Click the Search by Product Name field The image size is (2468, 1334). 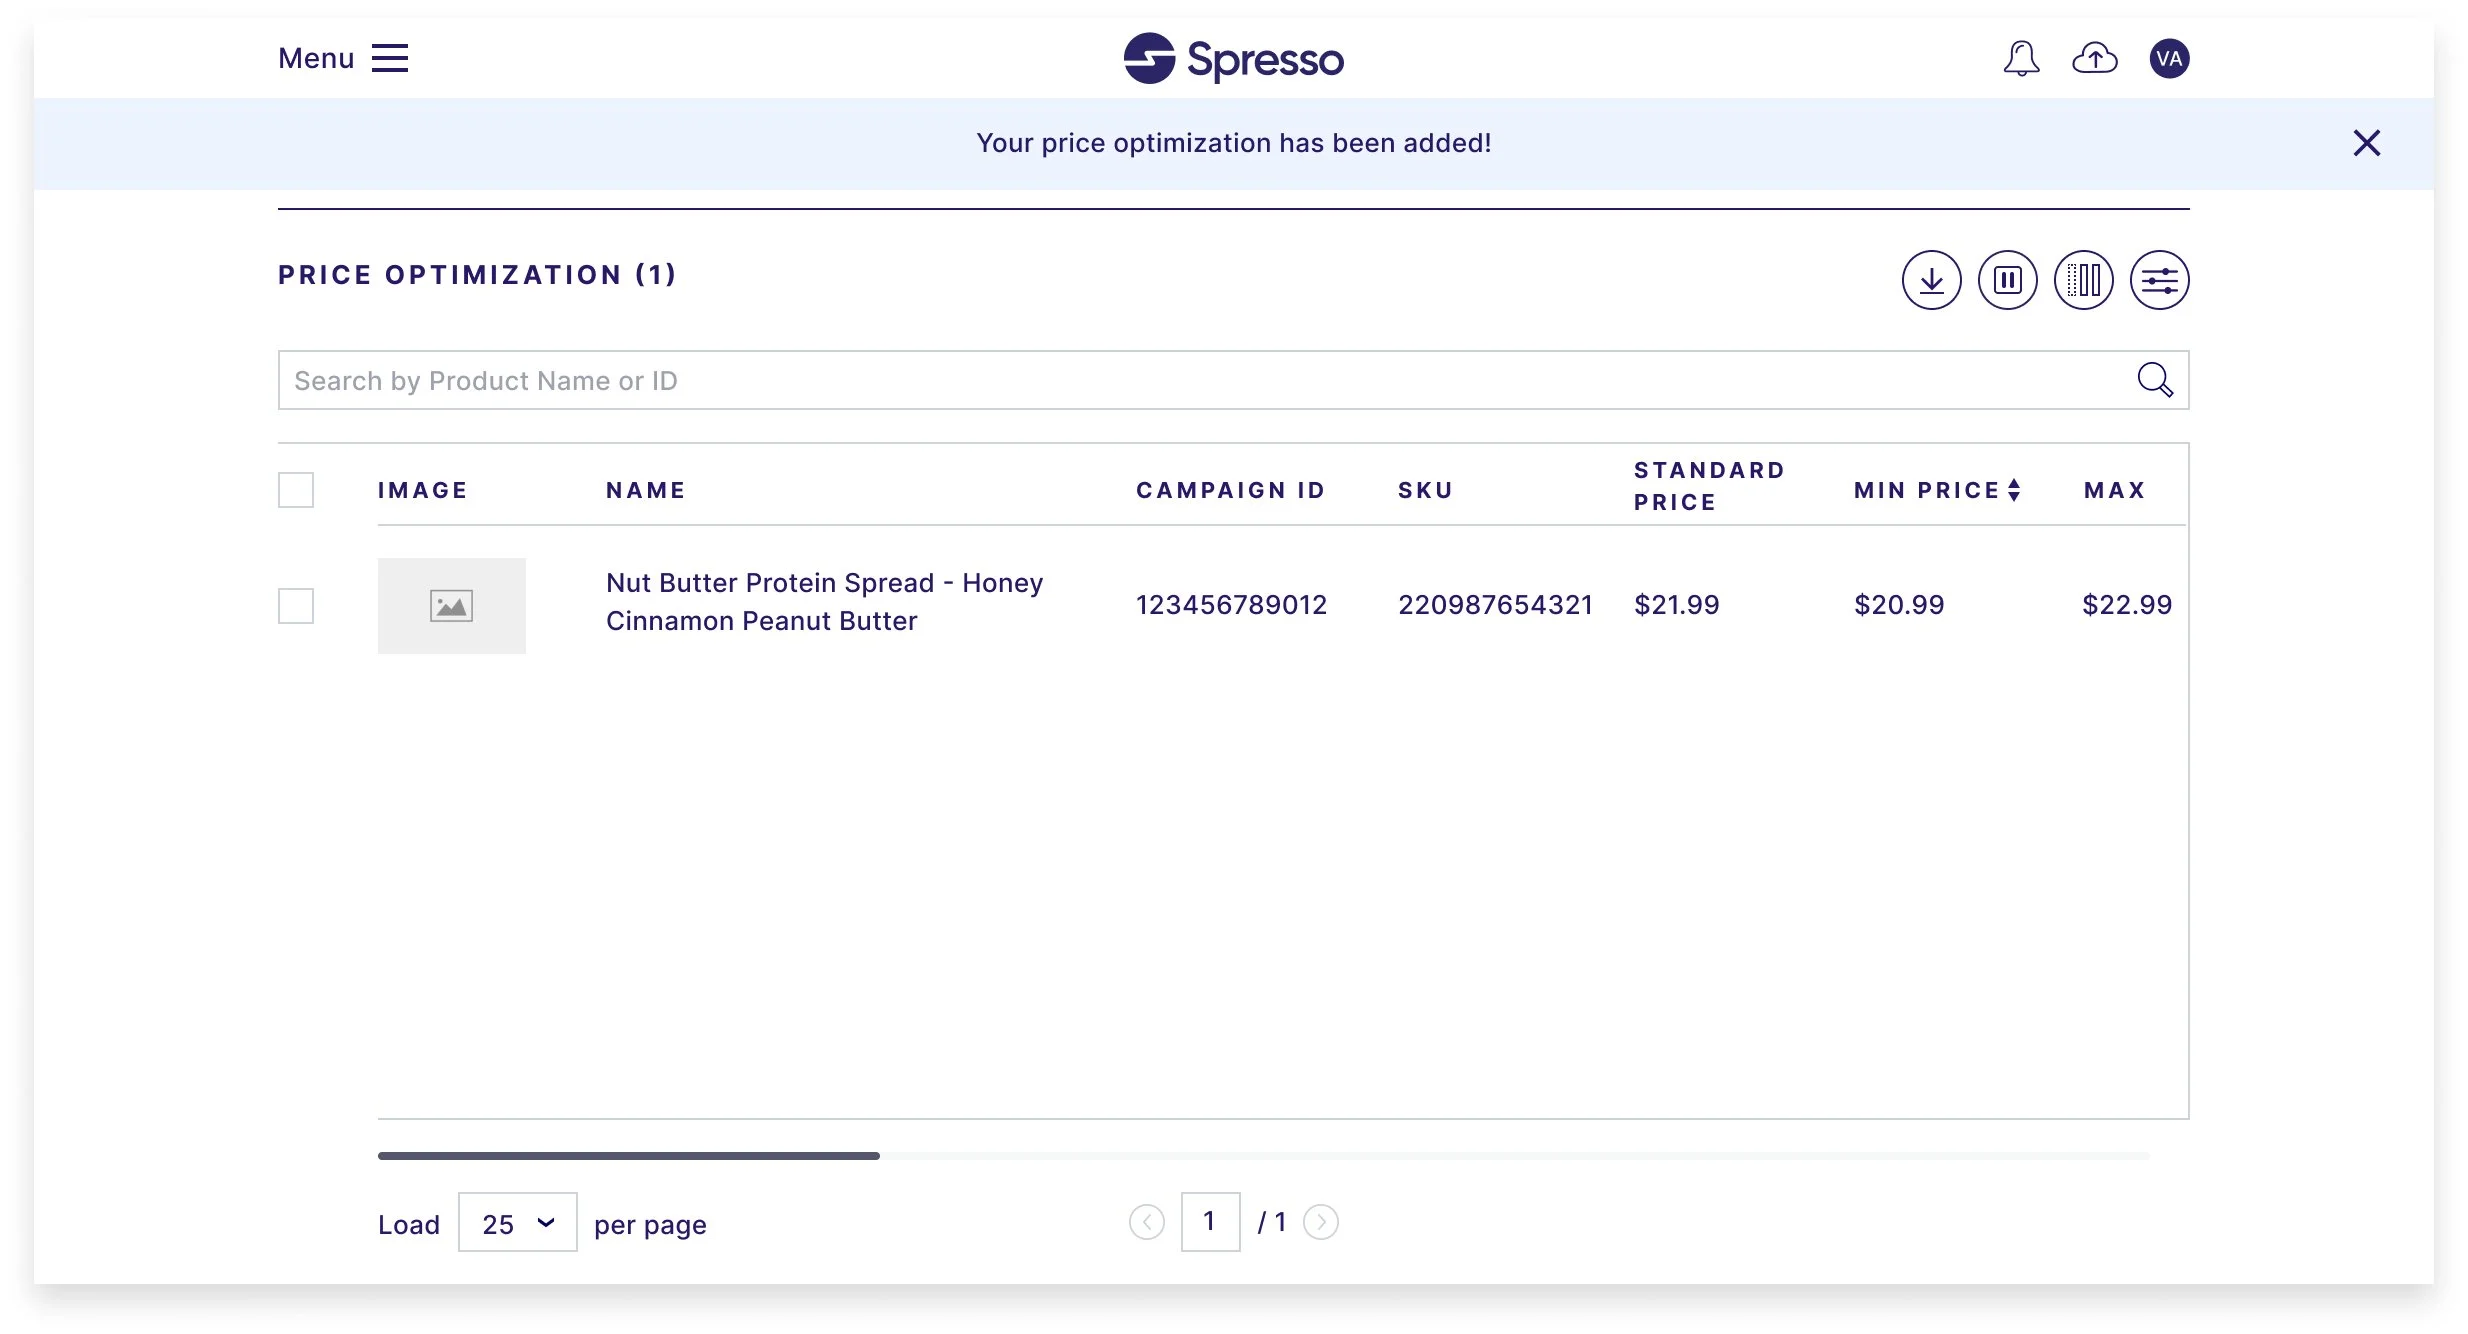point(1200,380)
